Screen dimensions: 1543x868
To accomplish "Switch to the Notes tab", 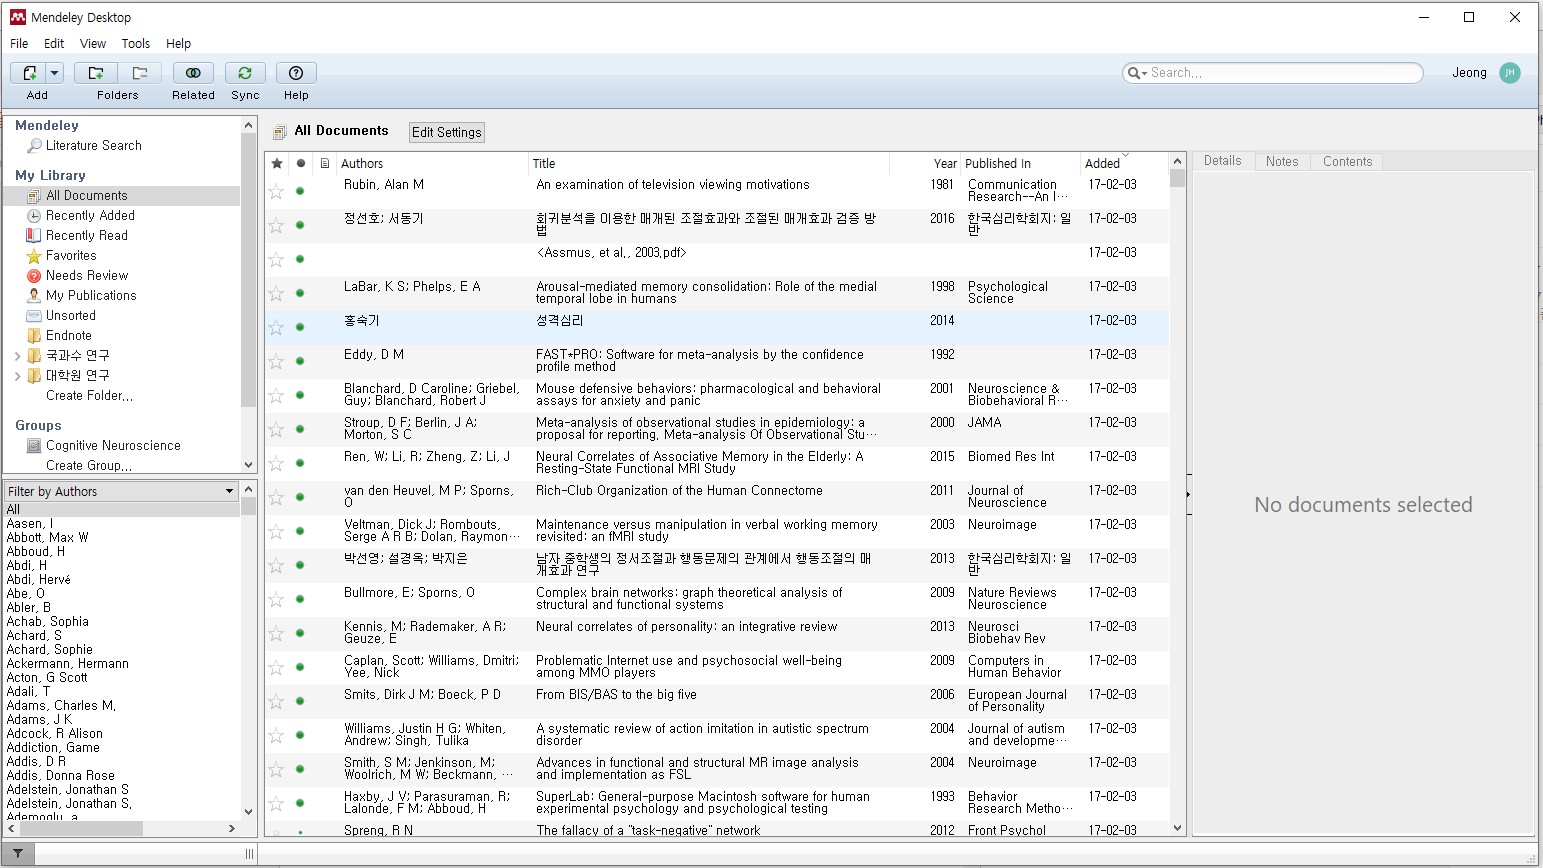I will [x=1282, y=161].
